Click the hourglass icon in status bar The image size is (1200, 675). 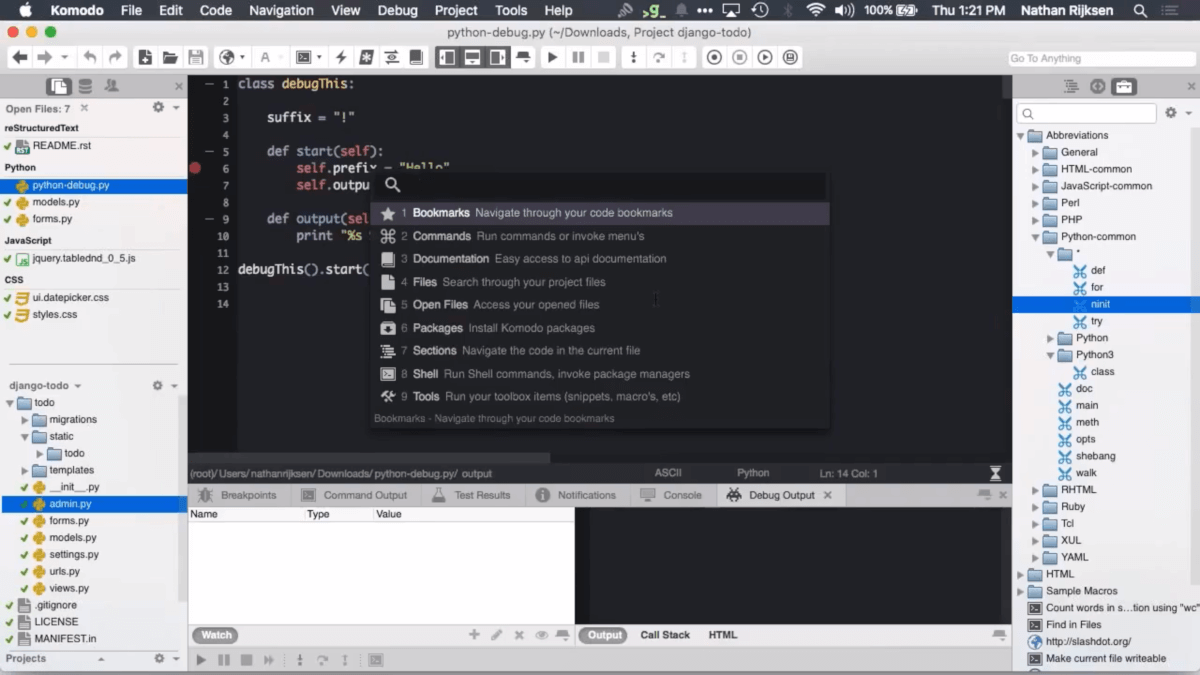pos(995,473)
